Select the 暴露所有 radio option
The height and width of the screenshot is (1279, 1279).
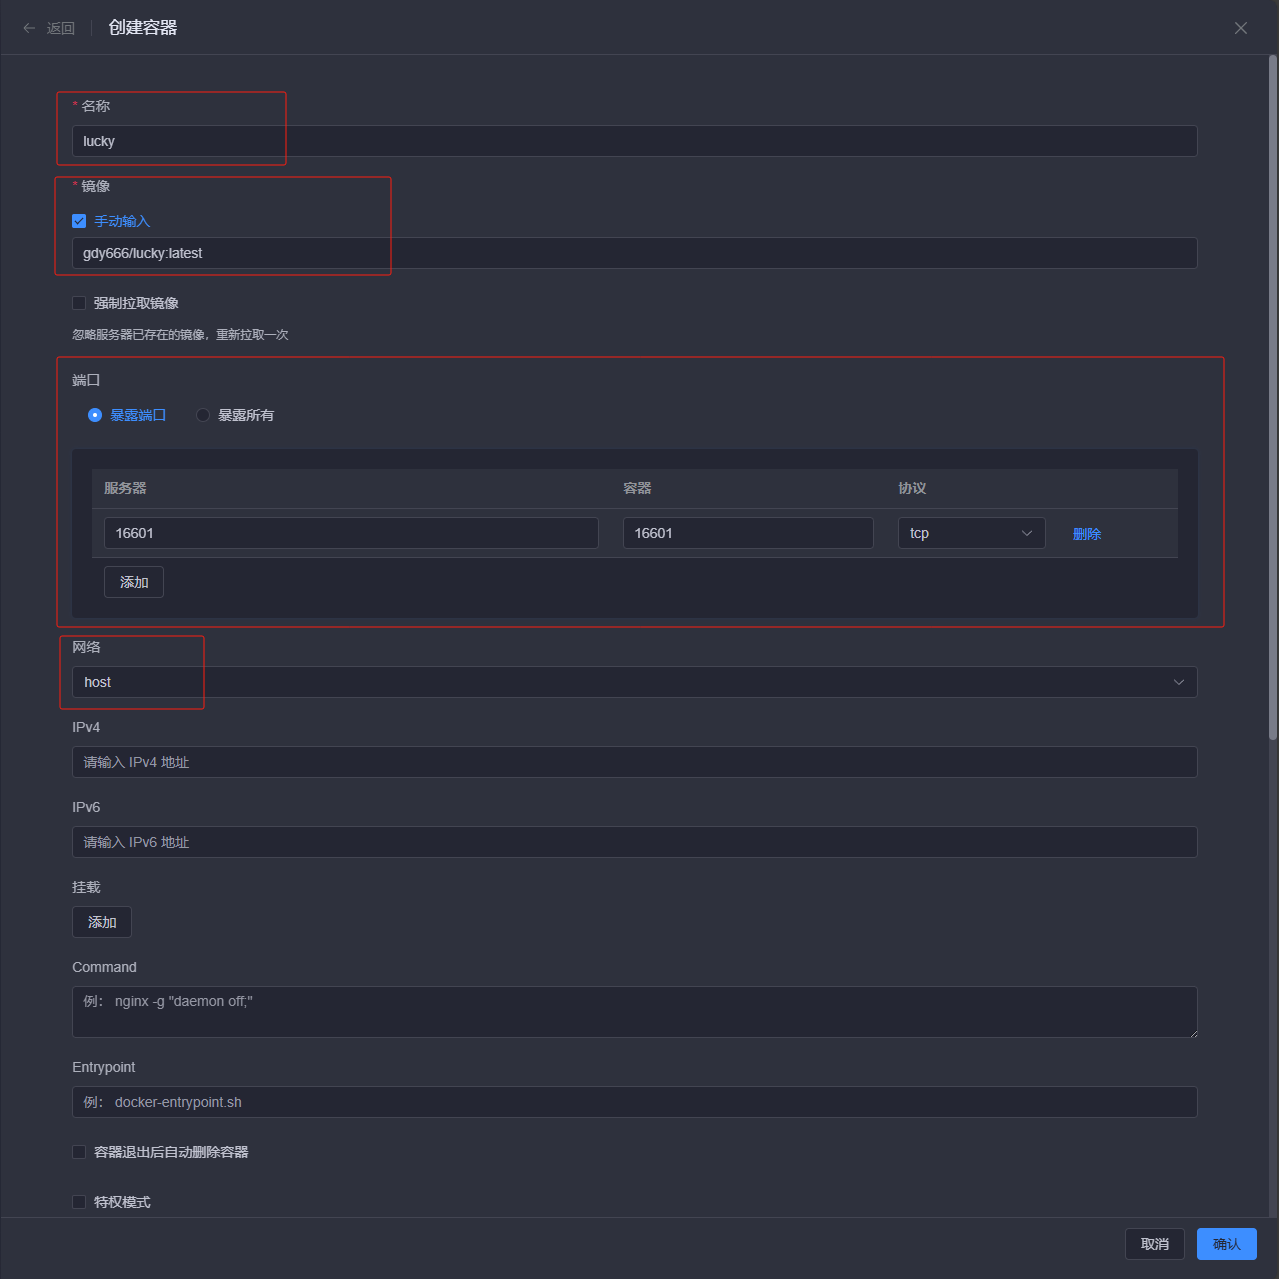(203, 415)
